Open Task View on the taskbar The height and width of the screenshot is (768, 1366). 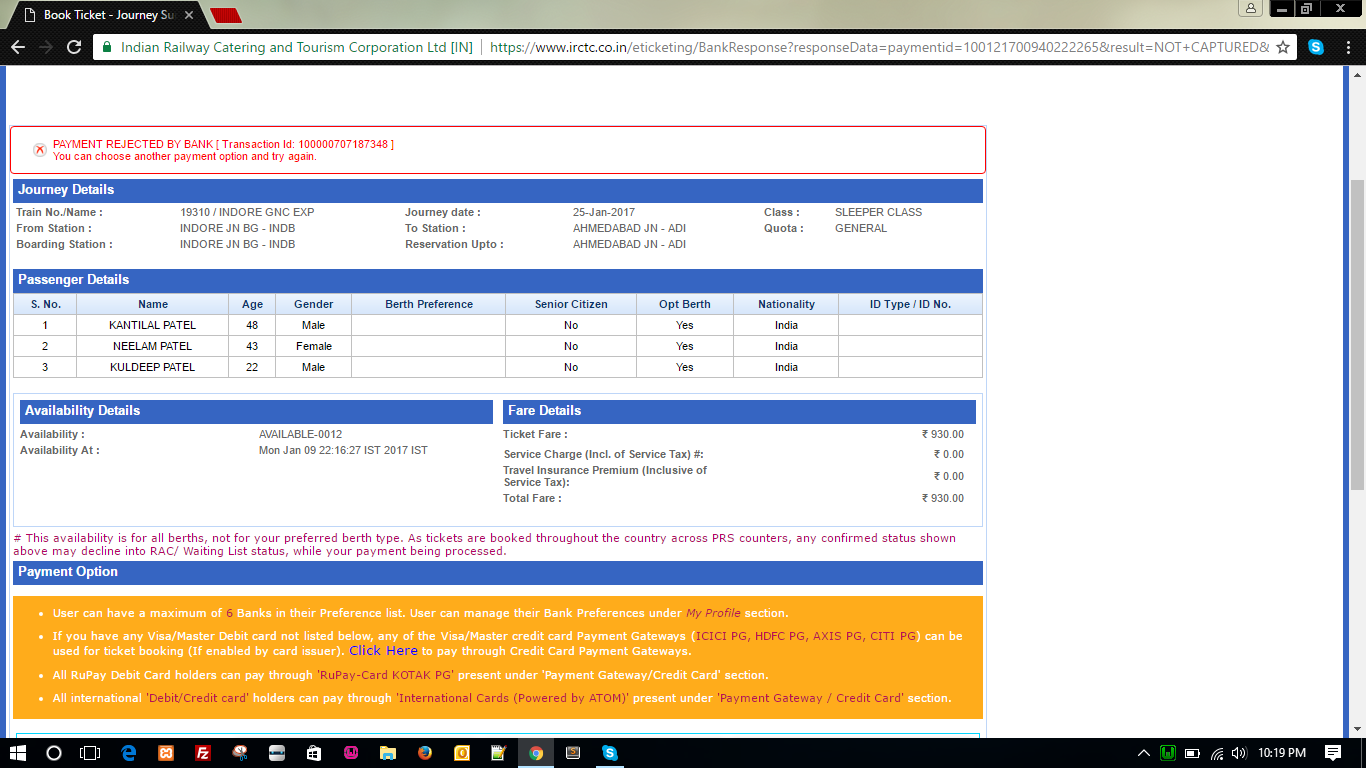(90, 753)
